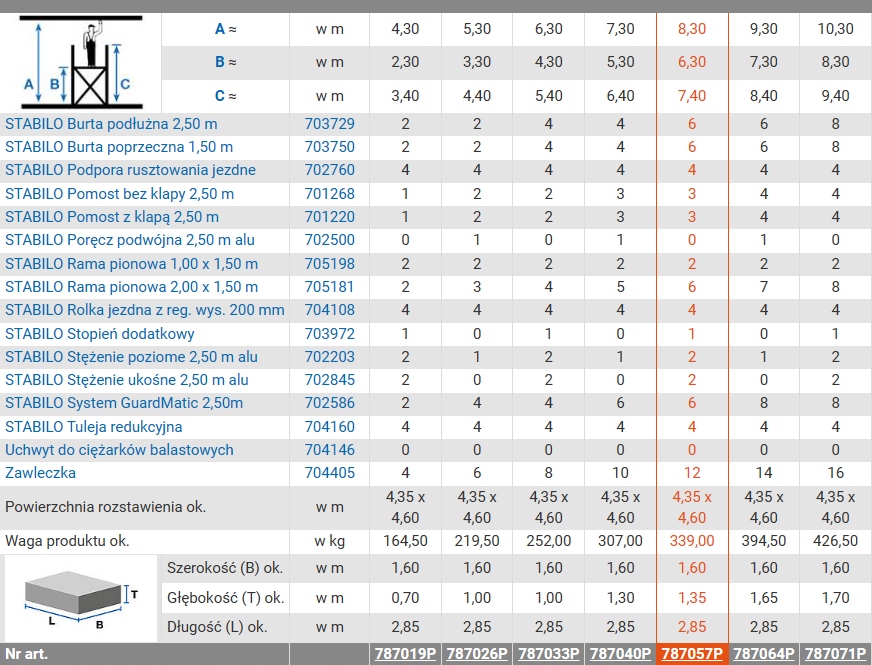Click the Szerokość (B) ok. label
Viewport: 872px width, 665px height.
tap(225, 568)
